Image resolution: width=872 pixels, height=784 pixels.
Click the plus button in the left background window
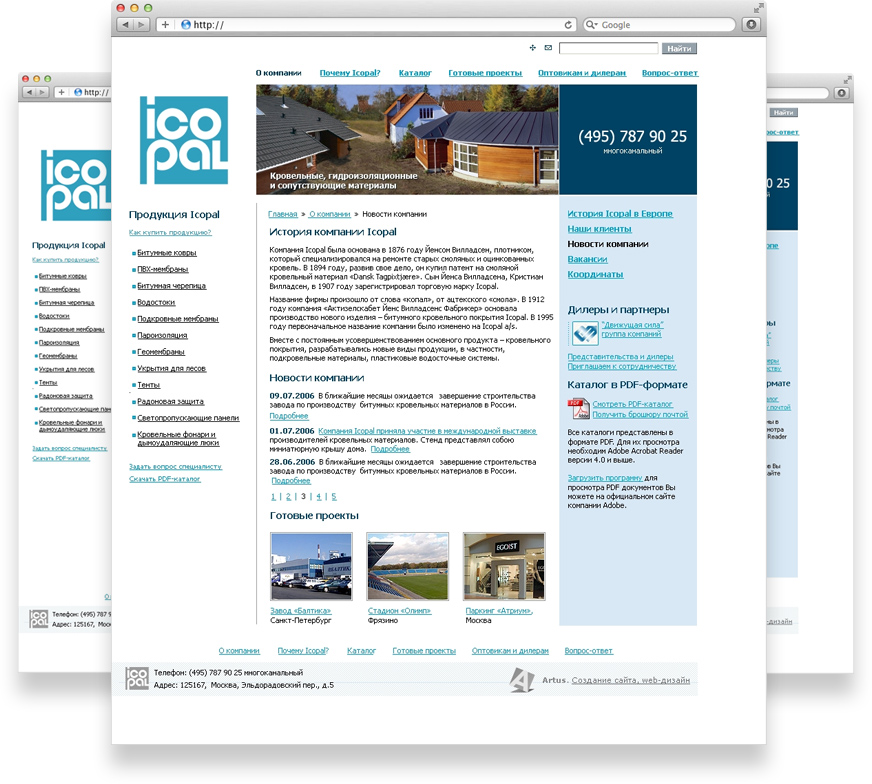61,92
